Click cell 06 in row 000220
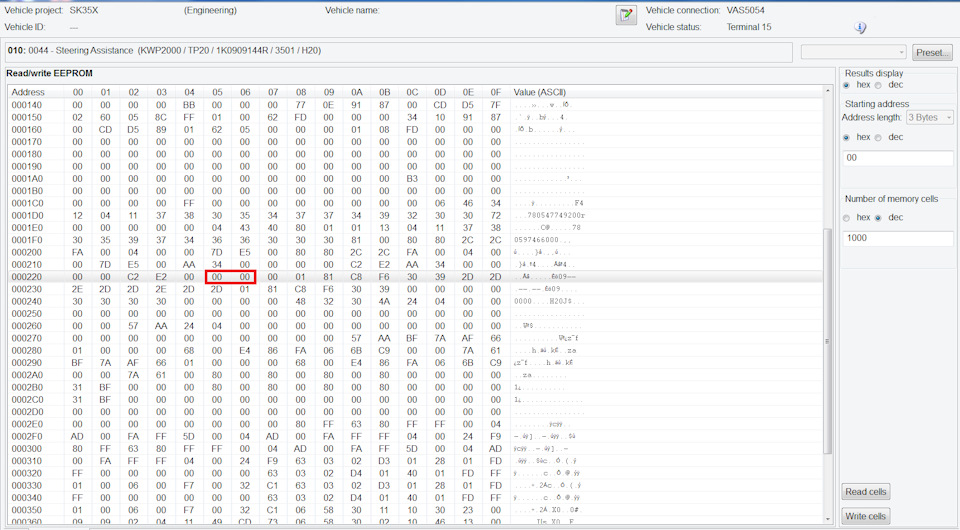This screenshot has width=960, height=530. [245, 277]
